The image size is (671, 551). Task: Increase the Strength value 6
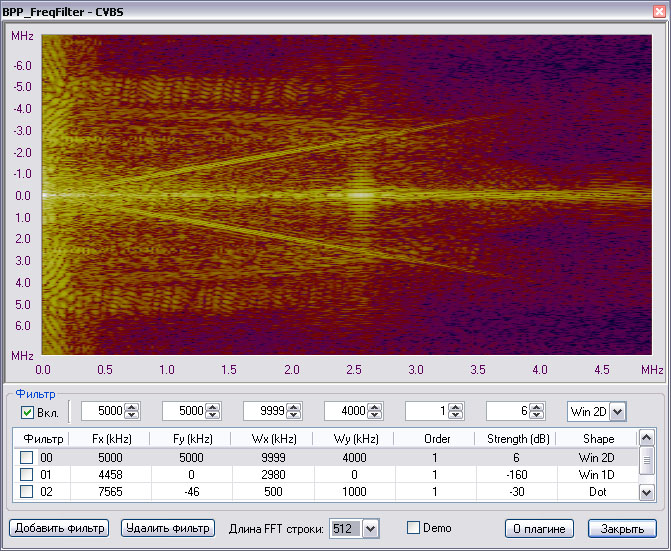tap(537, 407)
